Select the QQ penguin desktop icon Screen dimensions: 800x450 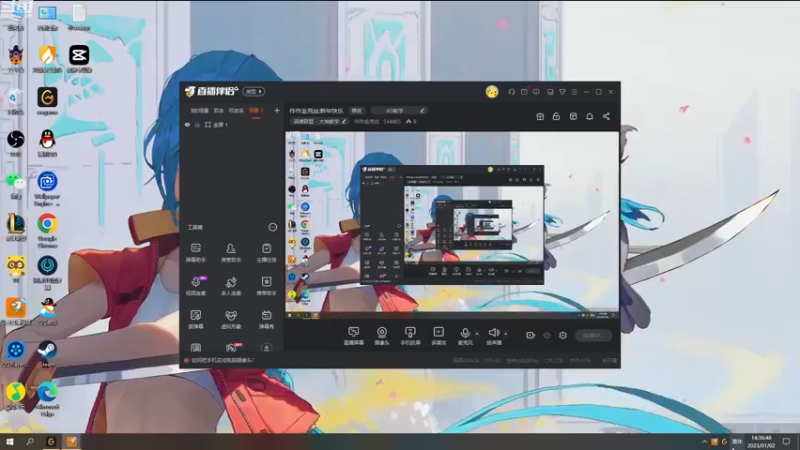tap(47, 142)
